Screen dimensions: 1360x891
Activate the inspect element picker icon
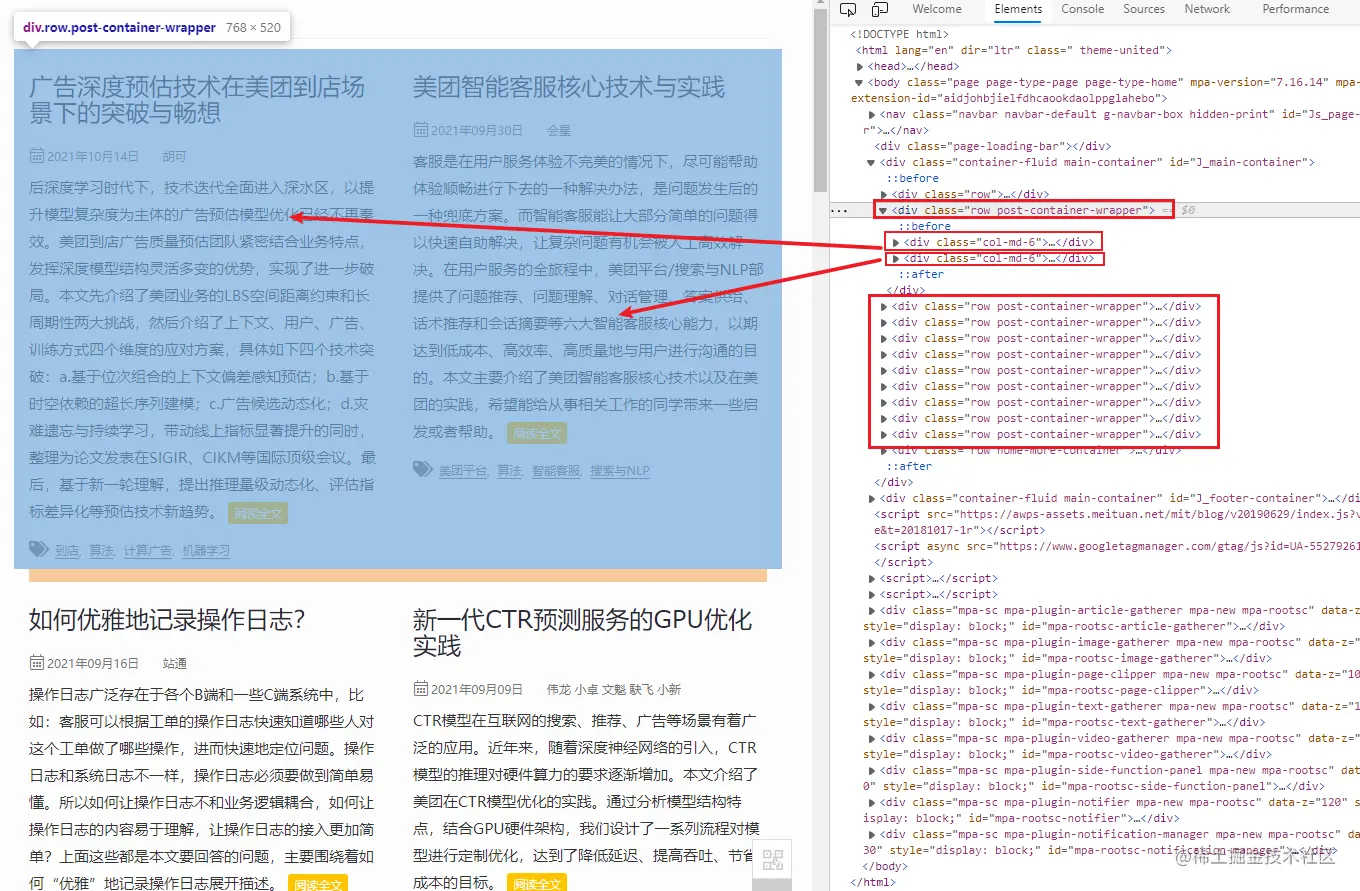(848, 10)
